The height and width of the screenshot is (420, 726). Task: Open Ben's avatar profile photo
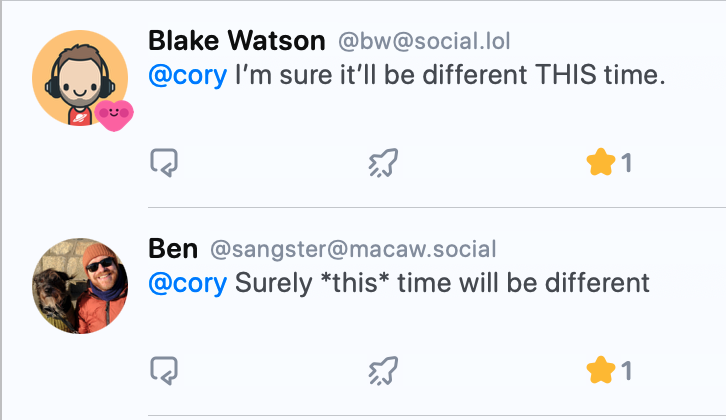(80, 286)
